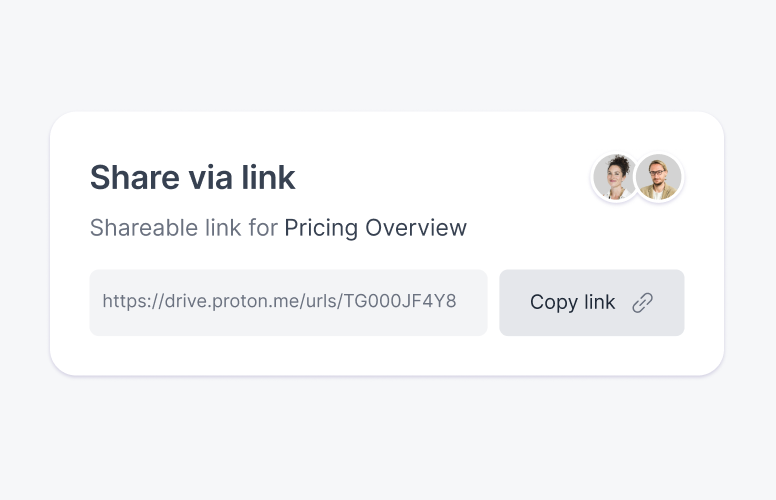Click the word "link" in the heading
This screenshot has width=776, height=500.
pos(268,177)
